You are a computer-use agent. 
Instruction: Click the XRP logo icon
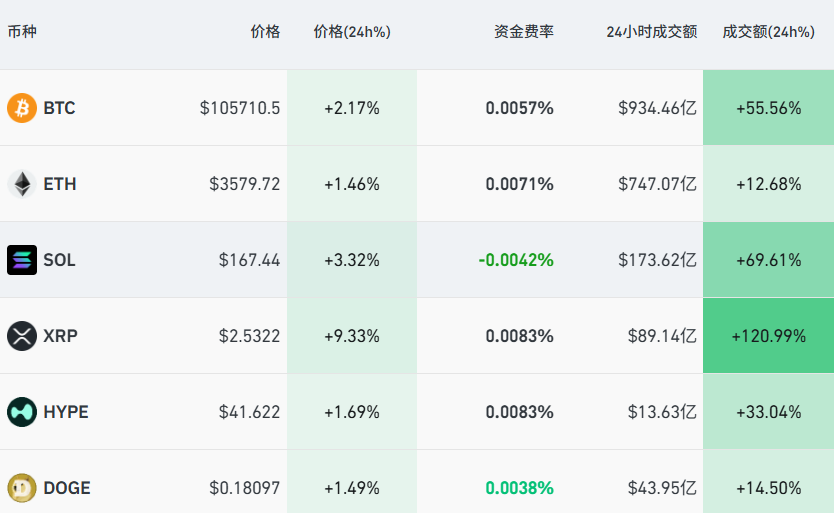[22, 336]
